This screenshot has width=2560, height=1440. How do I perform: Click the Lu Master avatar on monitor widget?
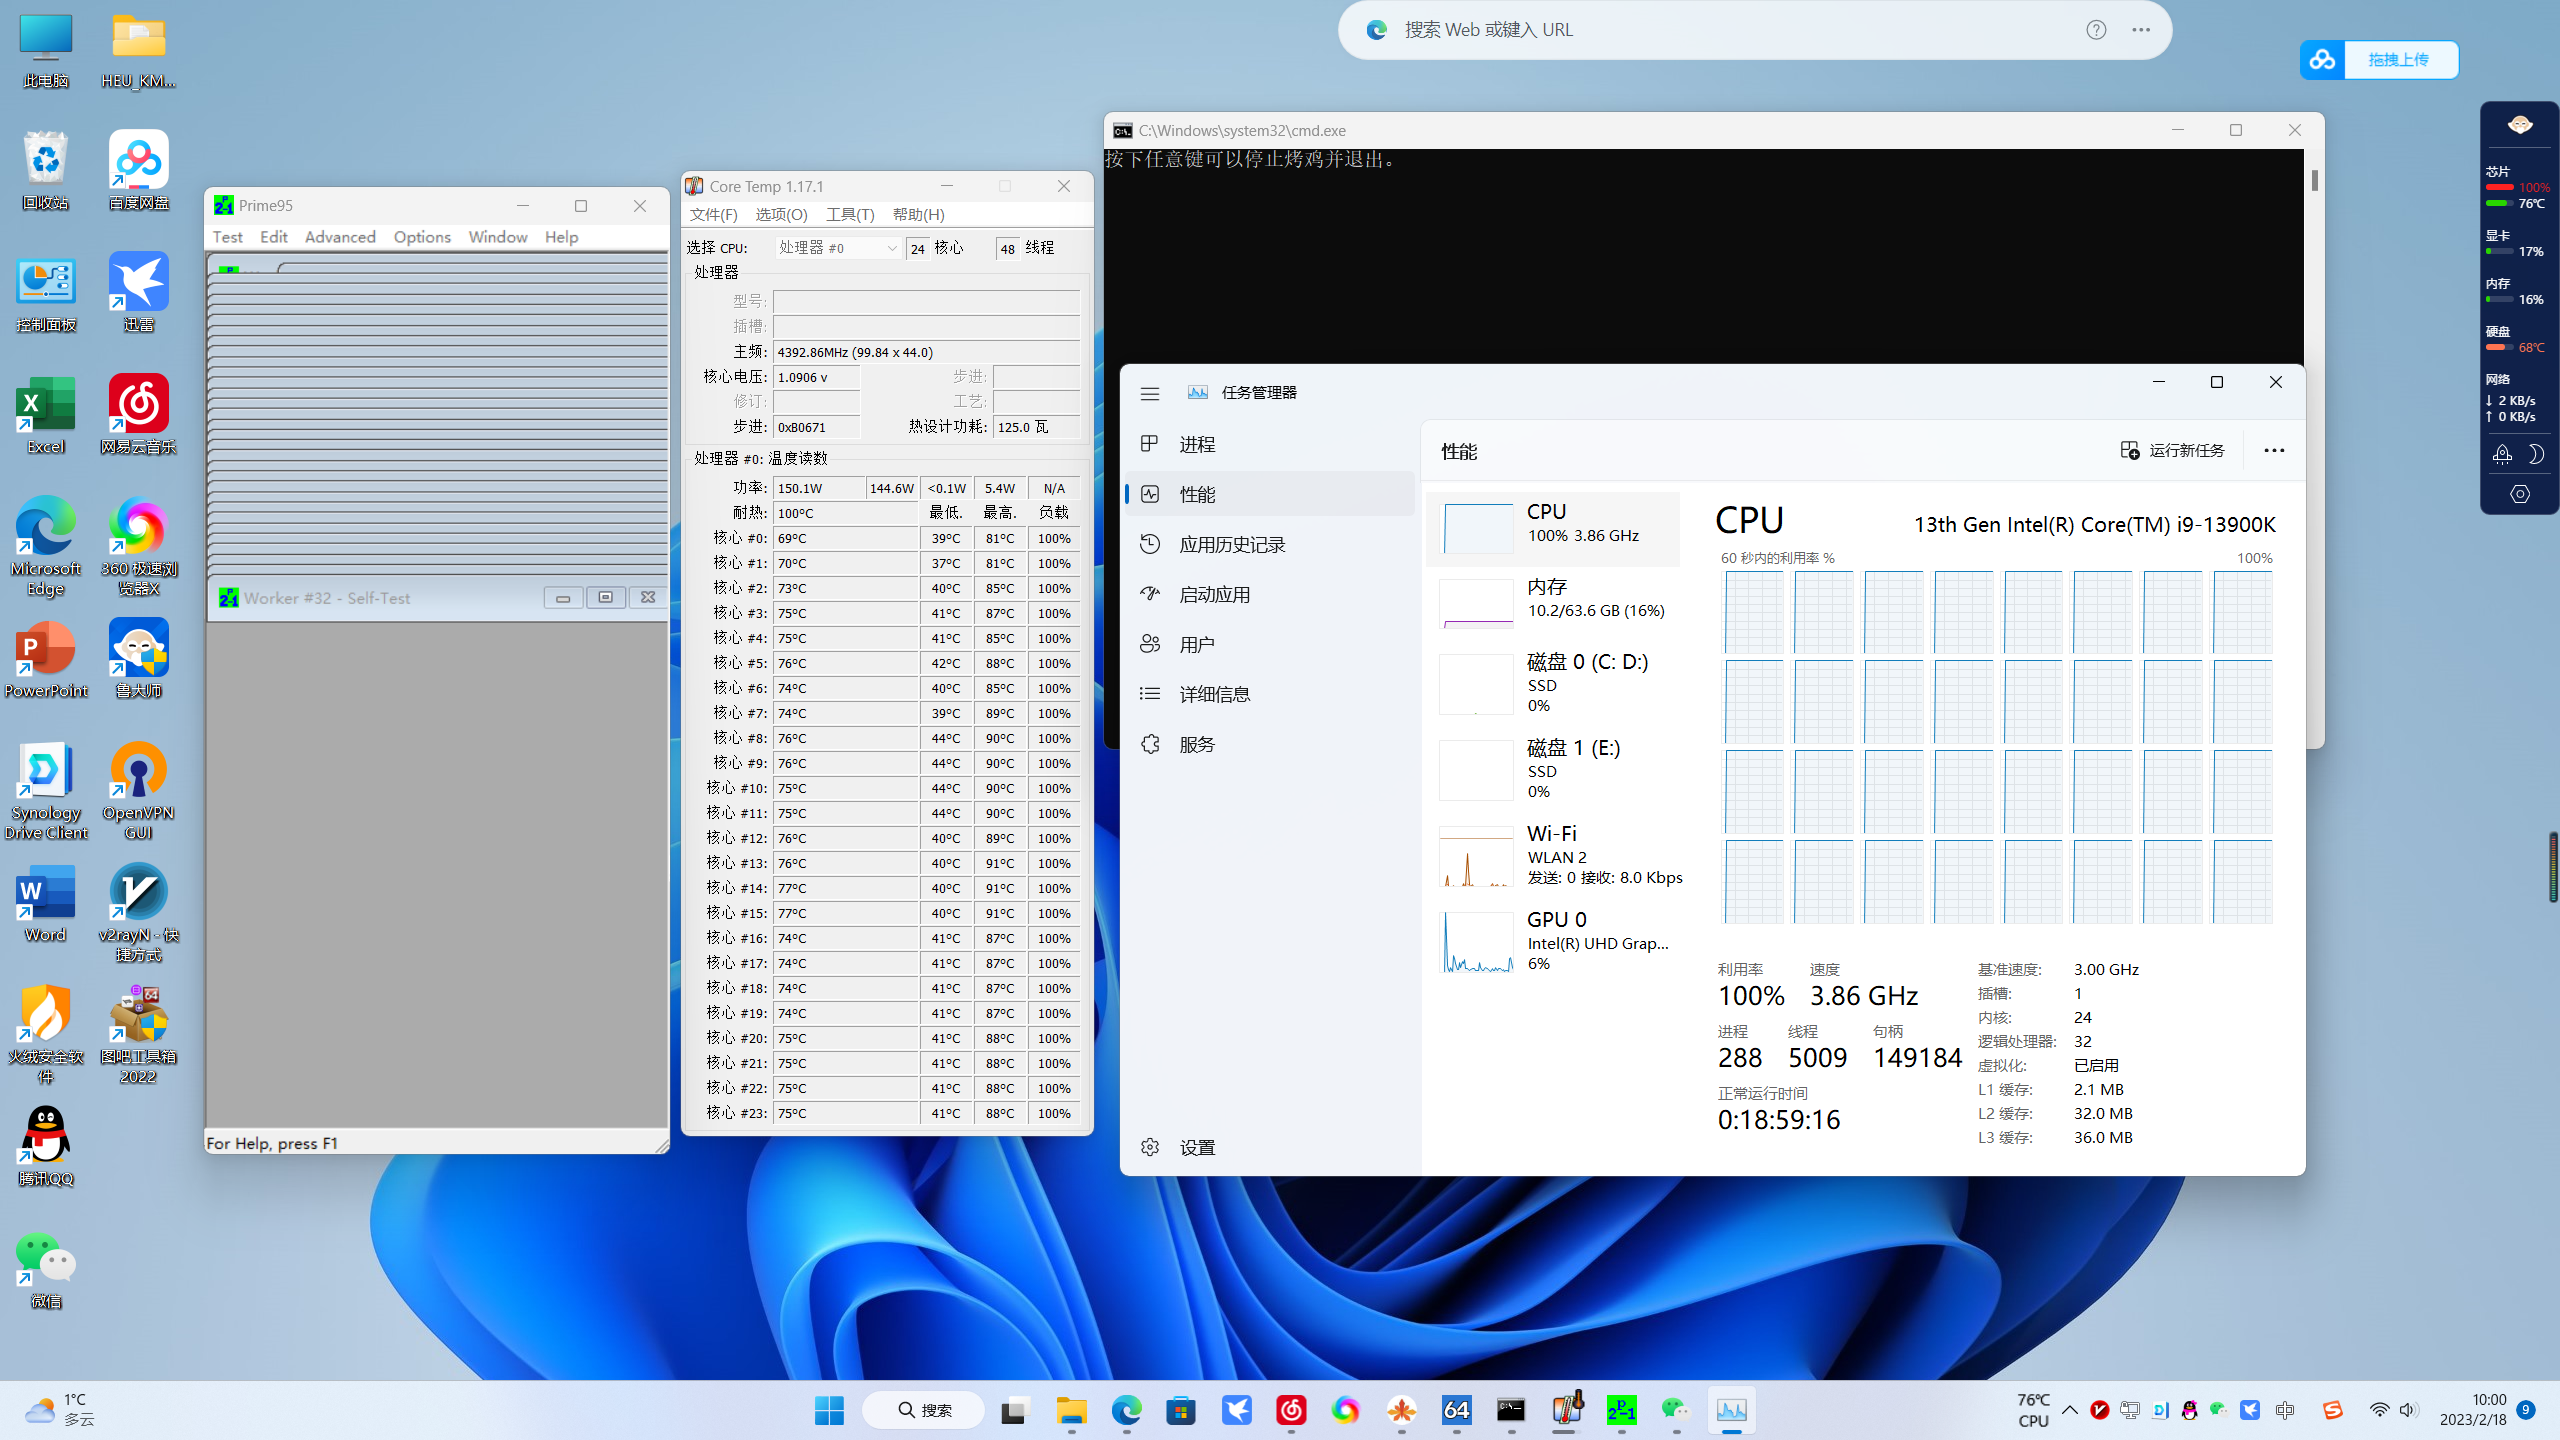[x=2520, y=125]
